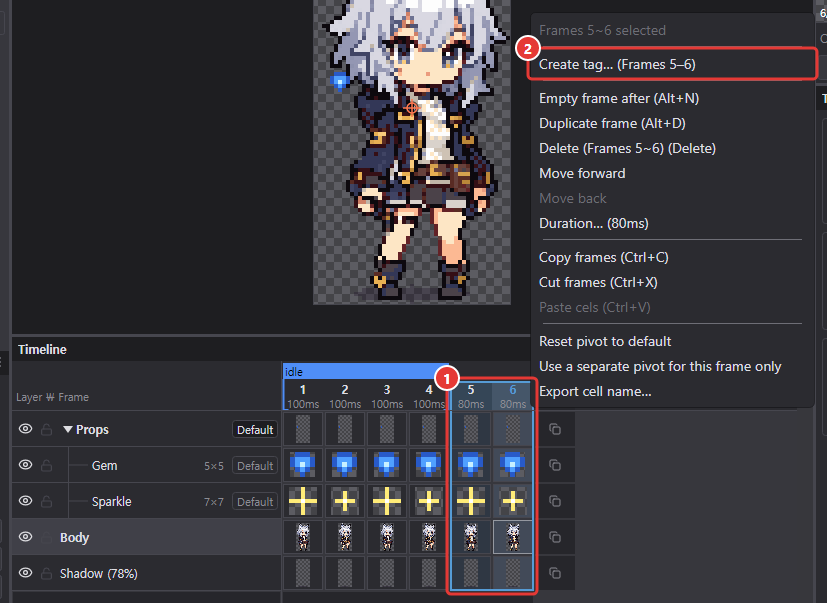Open Default dropdown on Gem row

tap(255, 466)
